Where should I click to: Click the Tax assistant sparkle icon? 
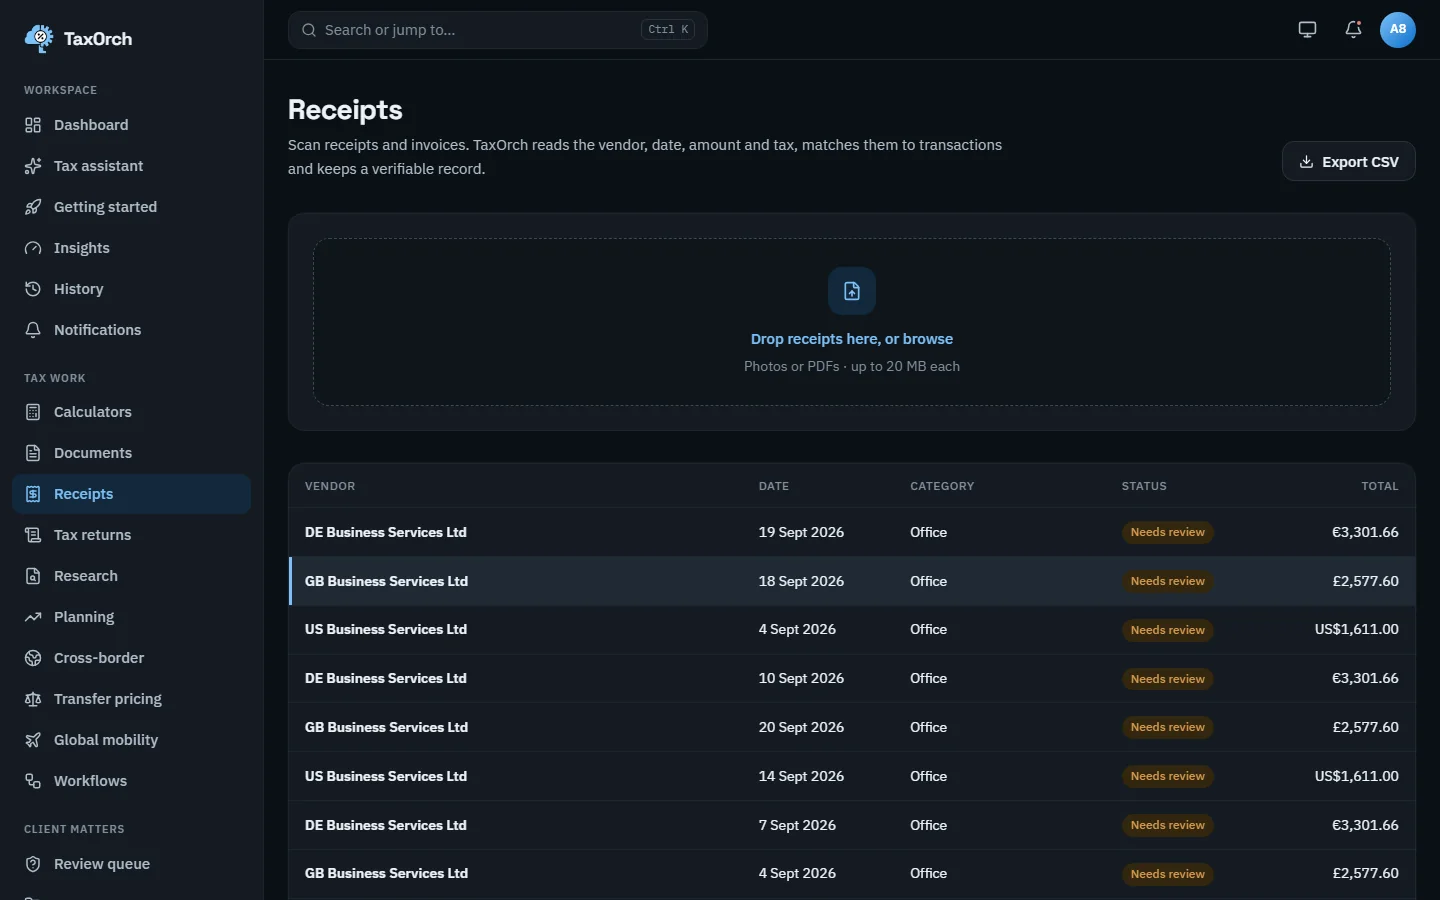(x=33, y=166)
